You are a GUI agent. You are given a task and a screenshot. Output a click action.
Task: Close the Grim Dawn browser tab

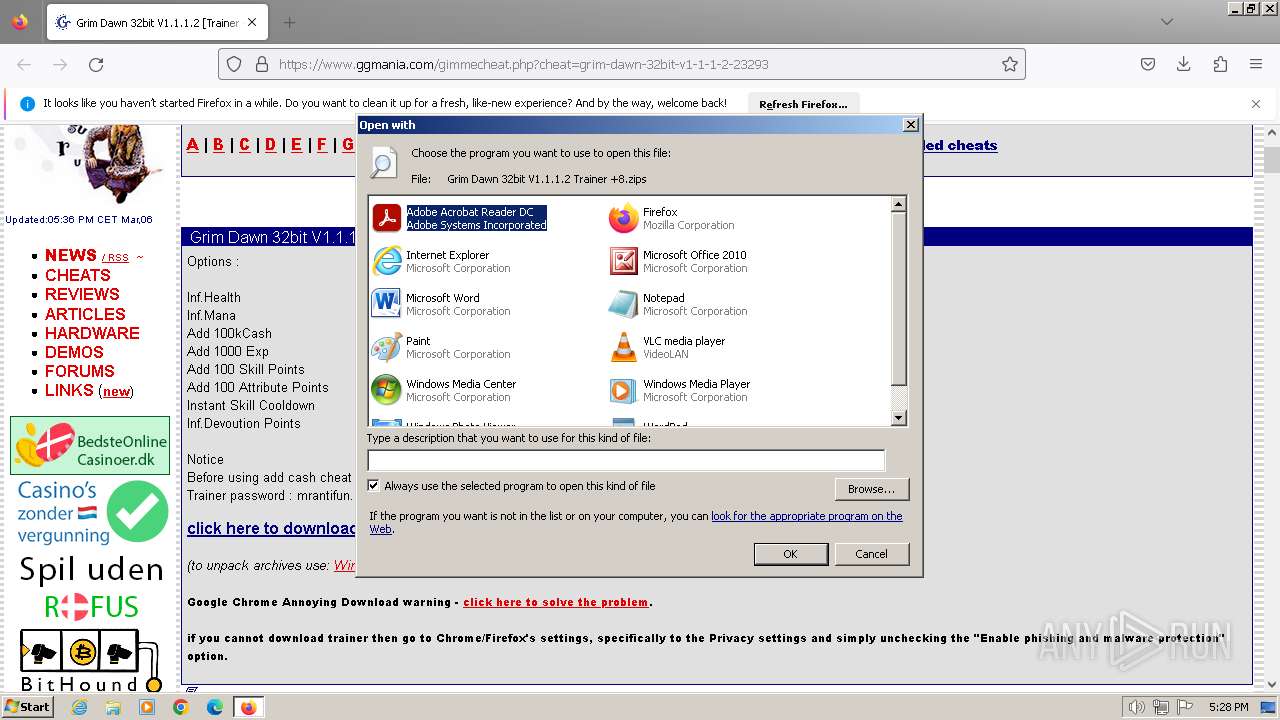pos(252,22)
